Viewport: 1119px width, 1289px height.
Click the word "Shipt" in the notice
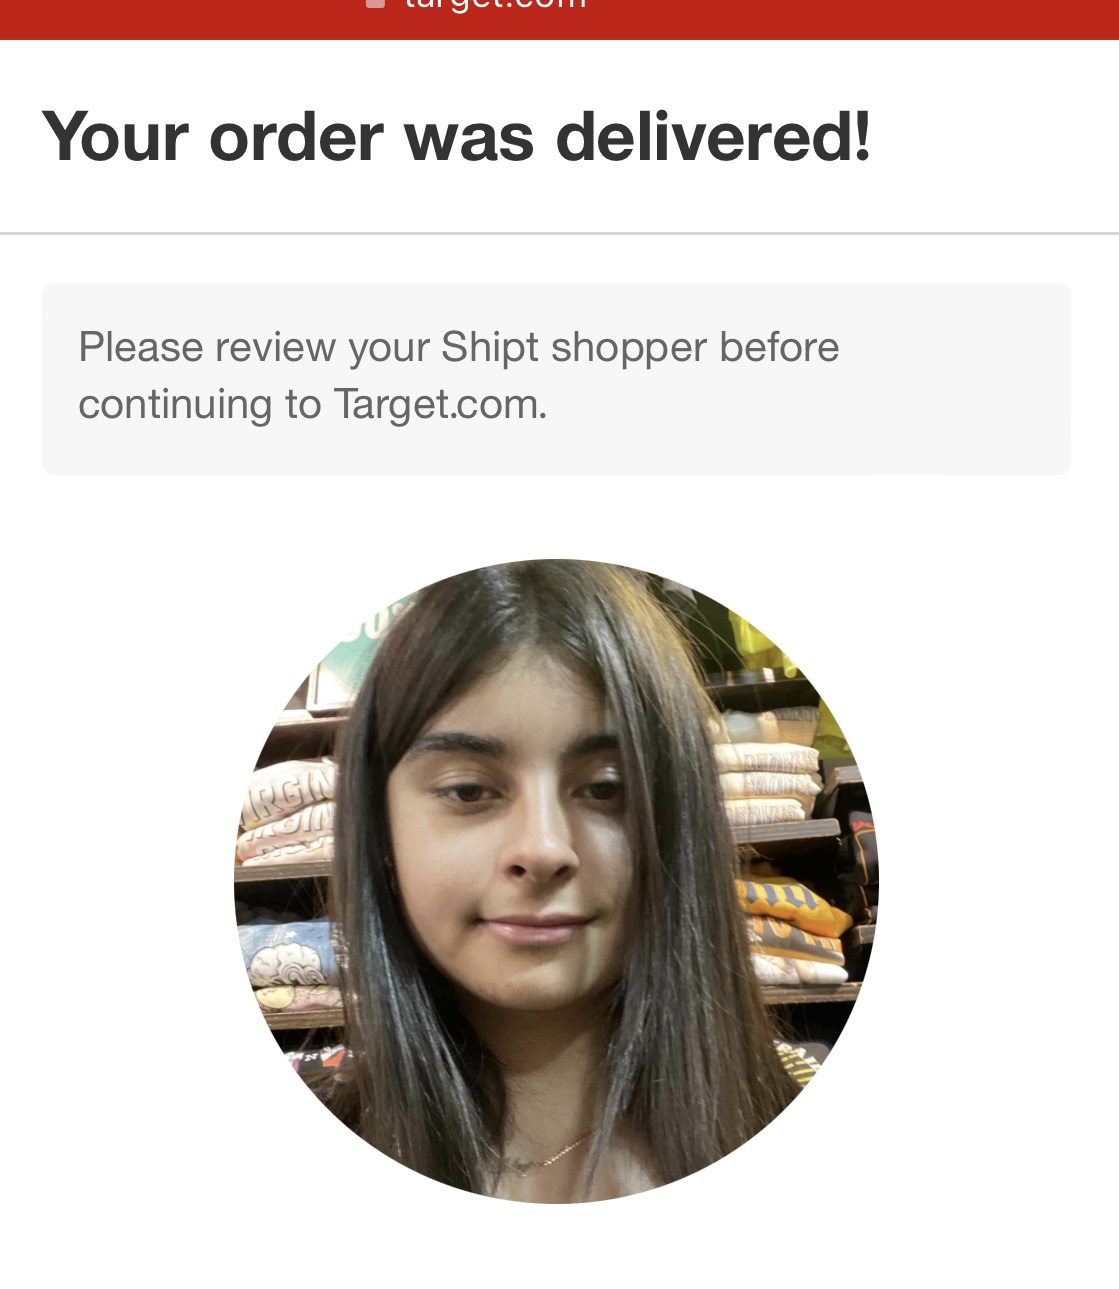click(490, 348)
